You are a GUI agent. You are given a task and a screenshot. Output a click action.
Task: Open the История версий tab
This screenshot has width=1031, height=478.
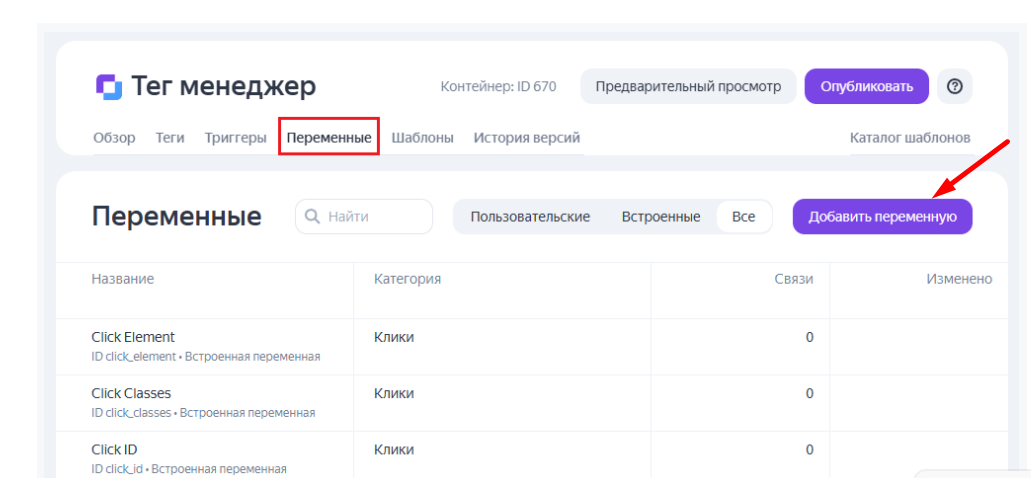point(527,138)
